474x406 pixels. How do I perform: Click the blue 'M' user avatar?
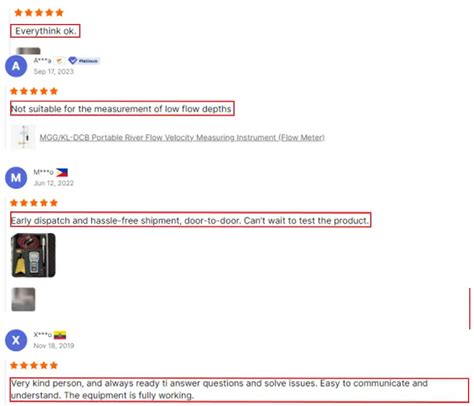(16, 178)
